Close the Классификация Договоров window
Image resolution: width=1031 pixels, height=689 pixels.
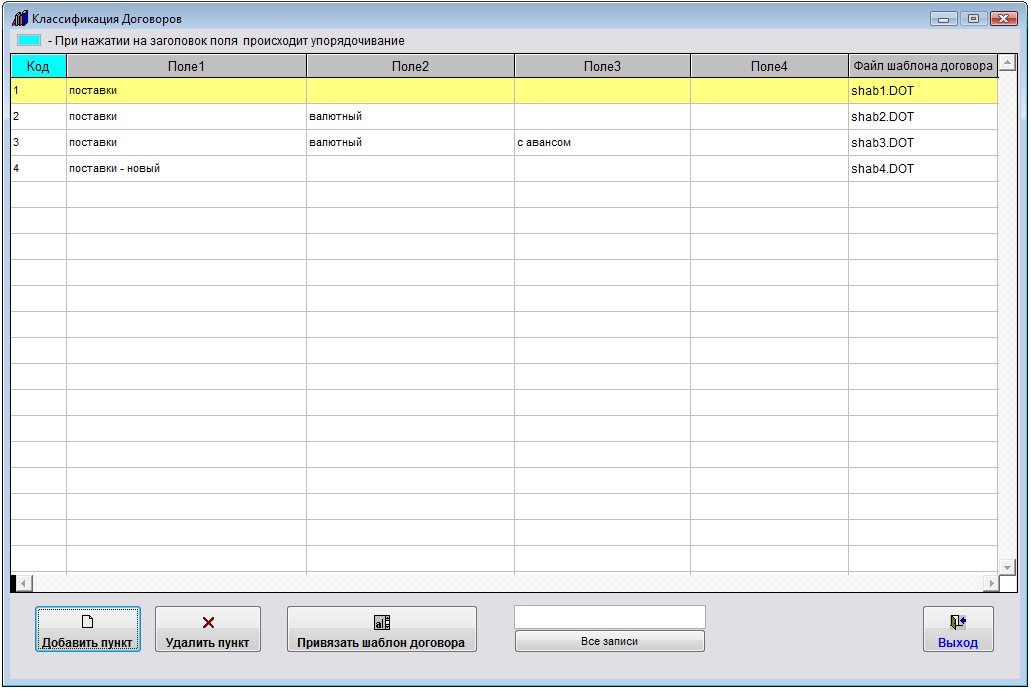pos(1004,18)
